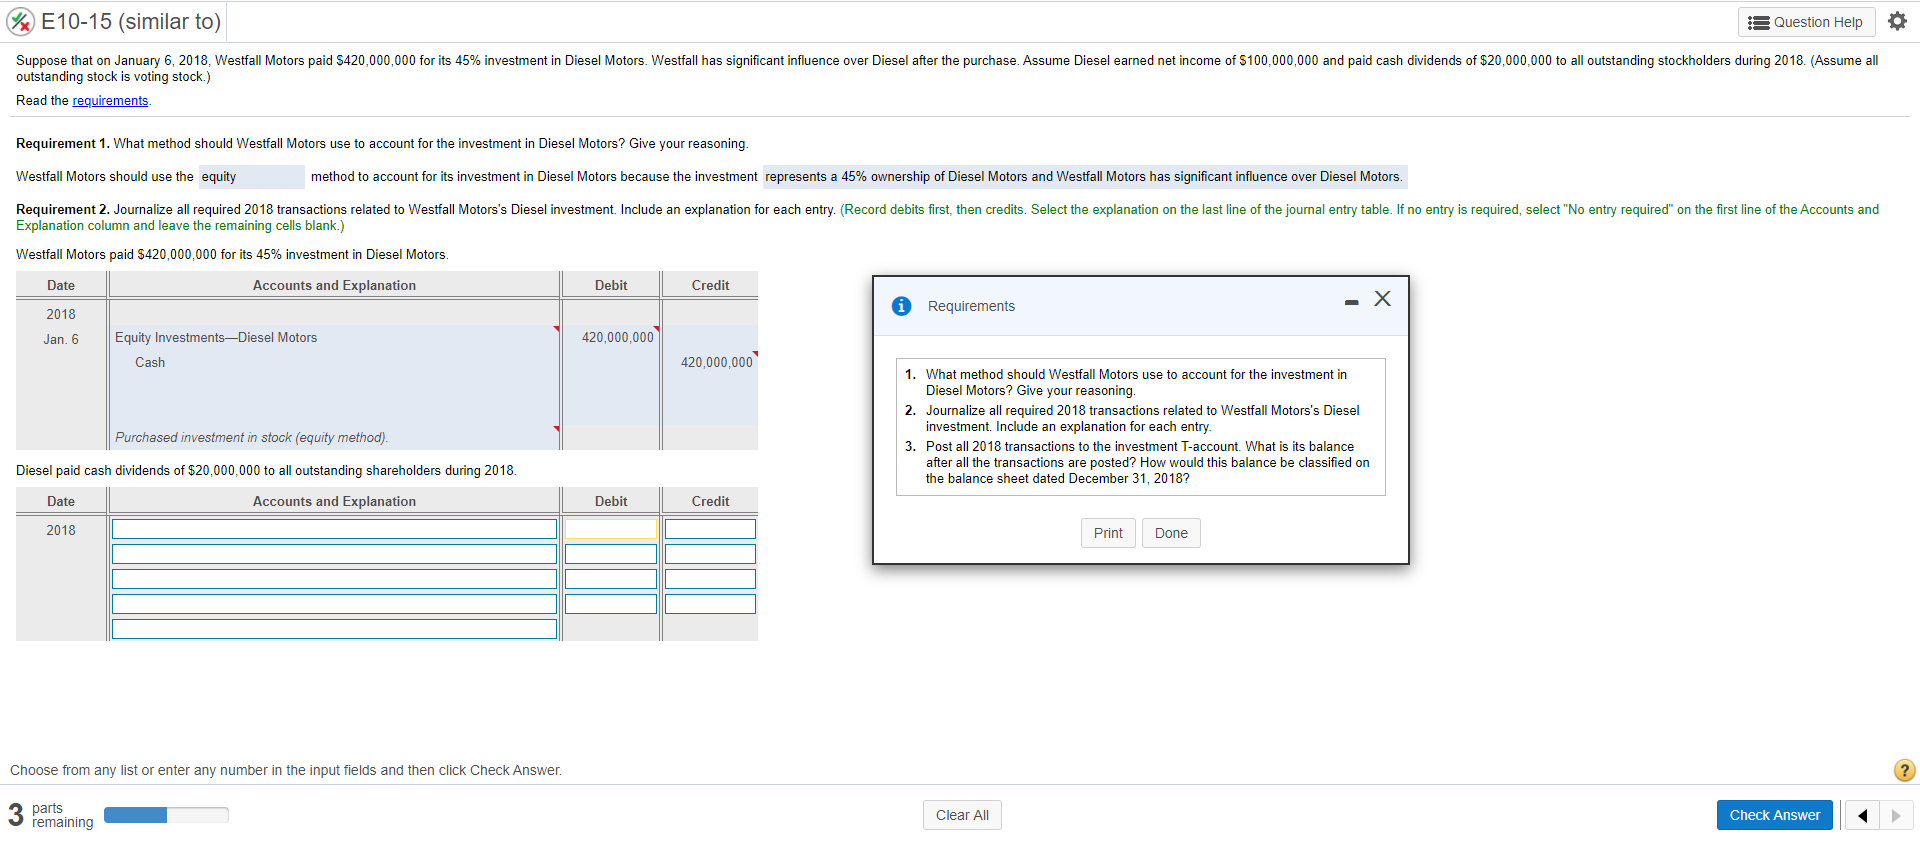The image size is (1920, 843).
Task: Go to next question arrow
Action: tap(1896, 815)
